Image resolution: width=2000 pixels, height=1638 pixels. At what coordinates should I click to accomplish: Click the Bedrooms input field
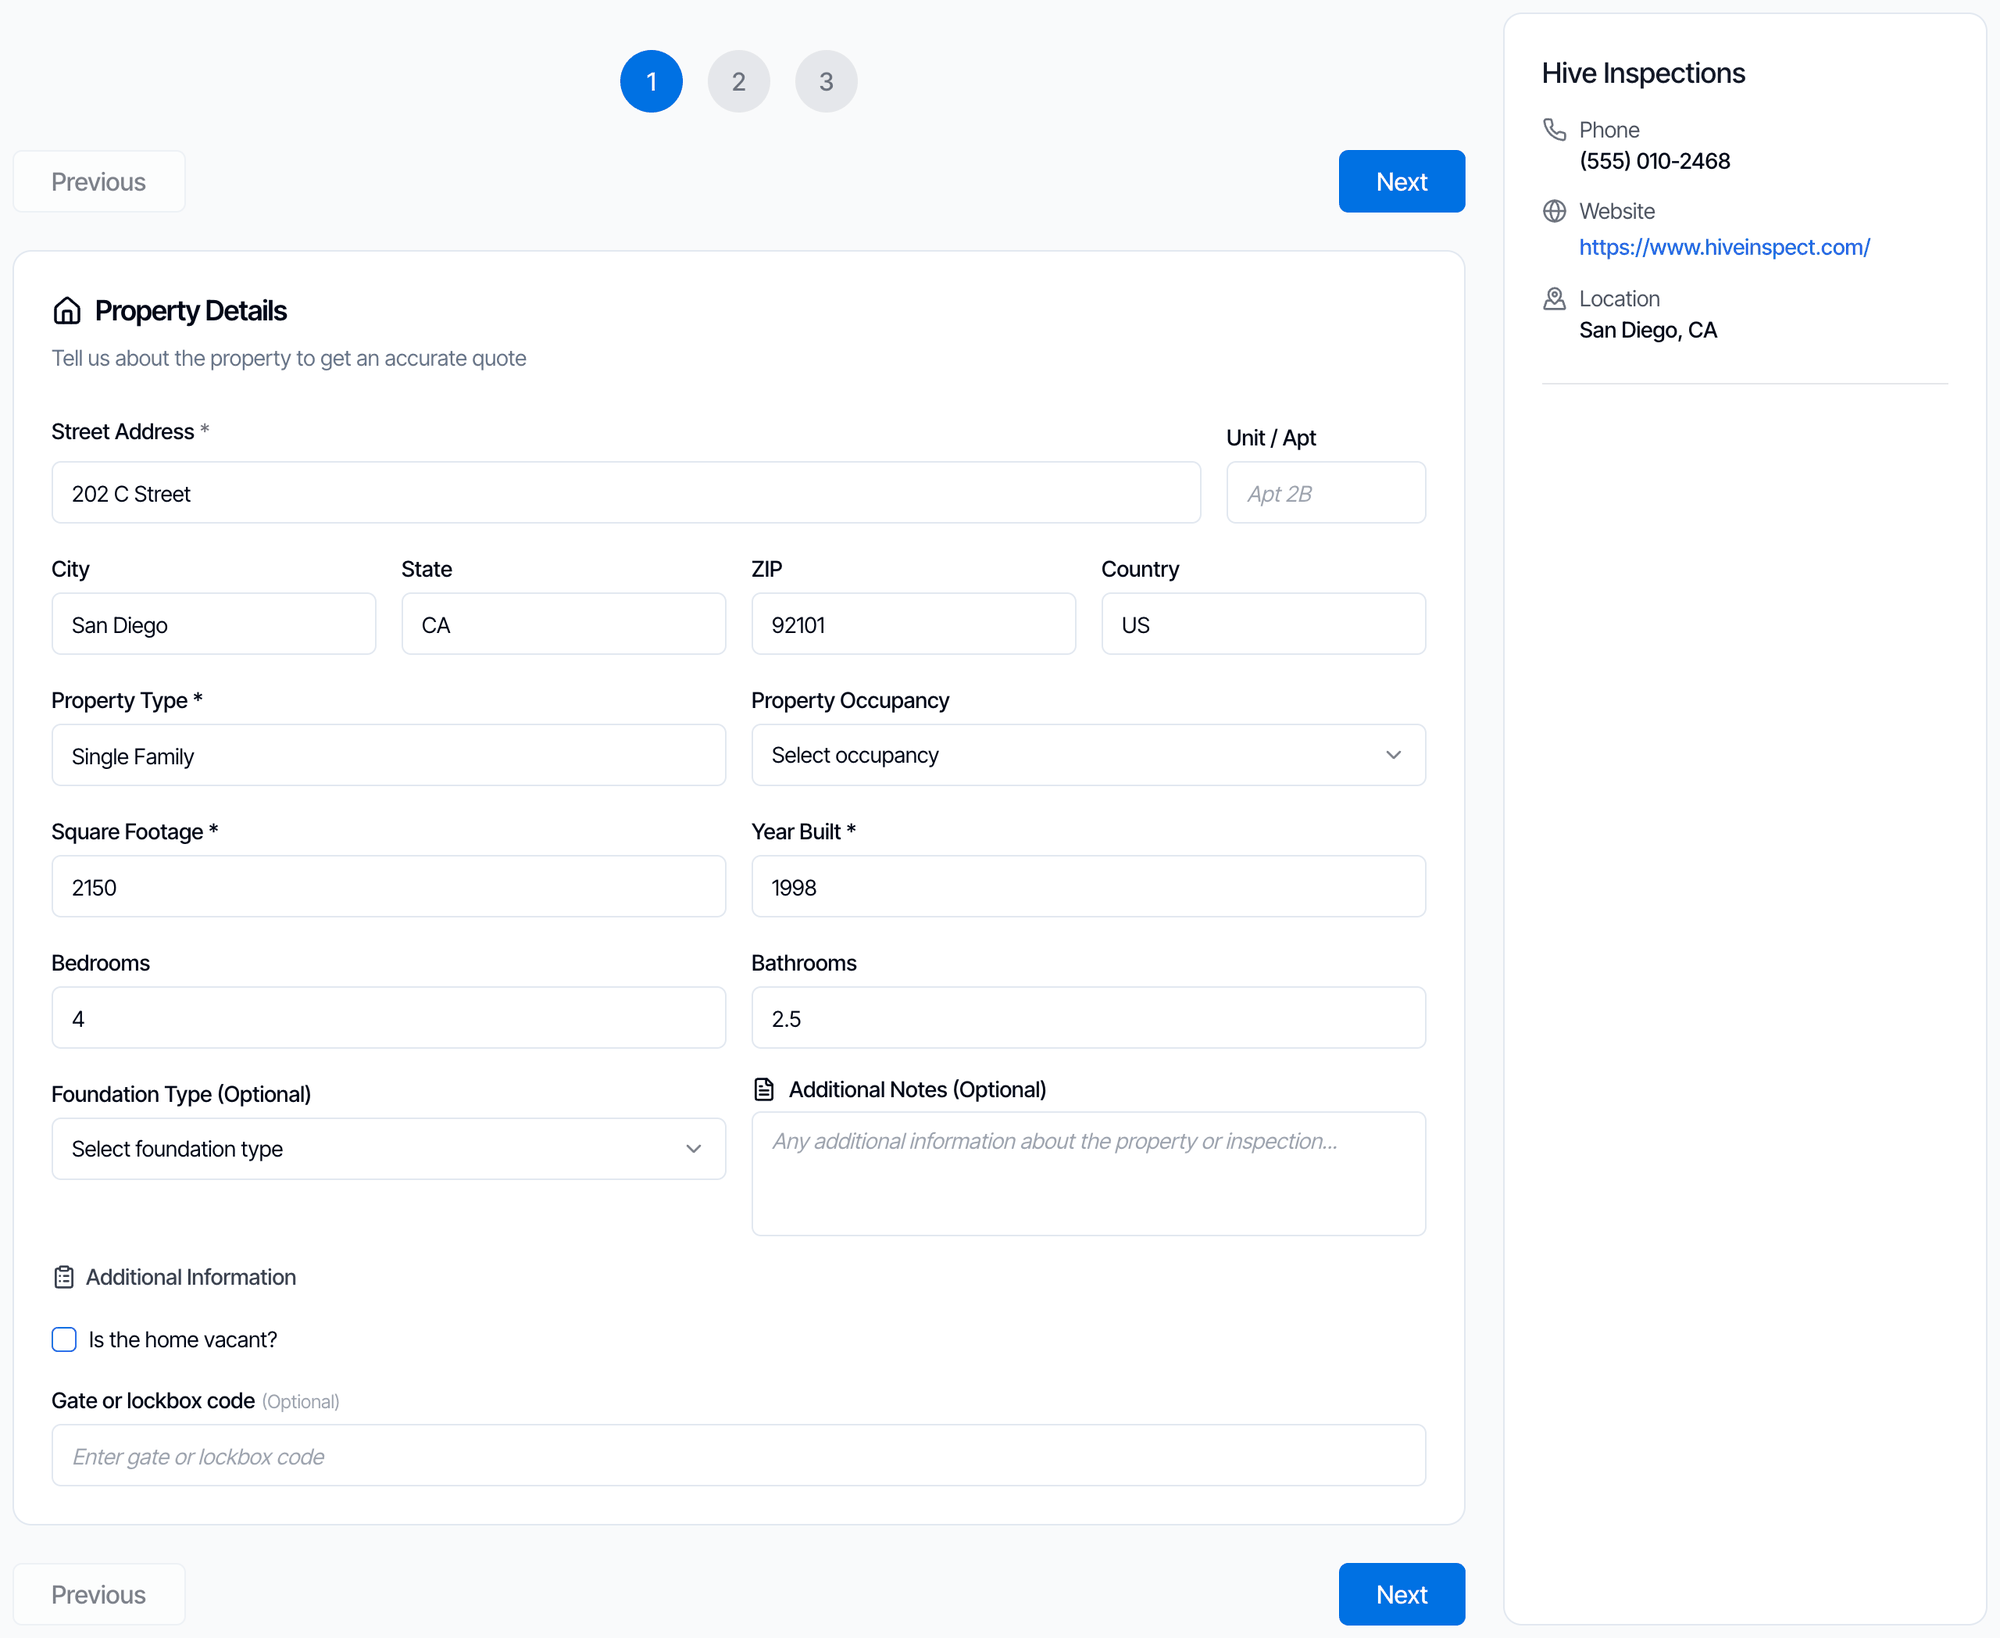point(388,1018)
